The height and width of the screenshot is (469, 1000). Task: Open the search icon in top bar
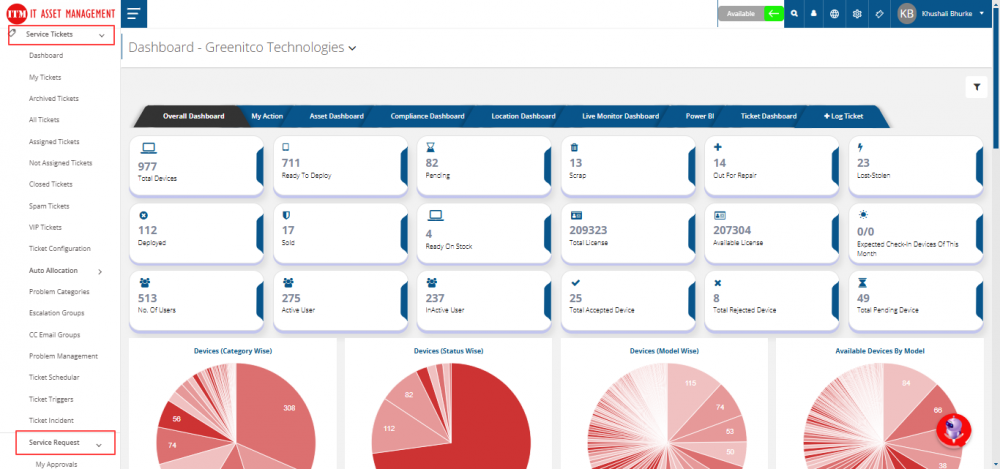[794, 14]
